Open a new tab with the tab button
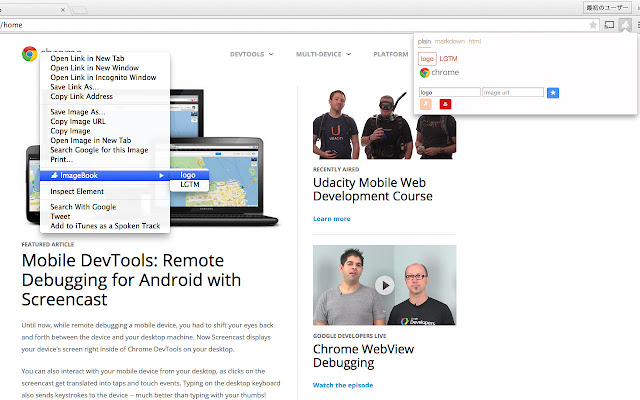This screenshot has width=640, height=400. 80,10
